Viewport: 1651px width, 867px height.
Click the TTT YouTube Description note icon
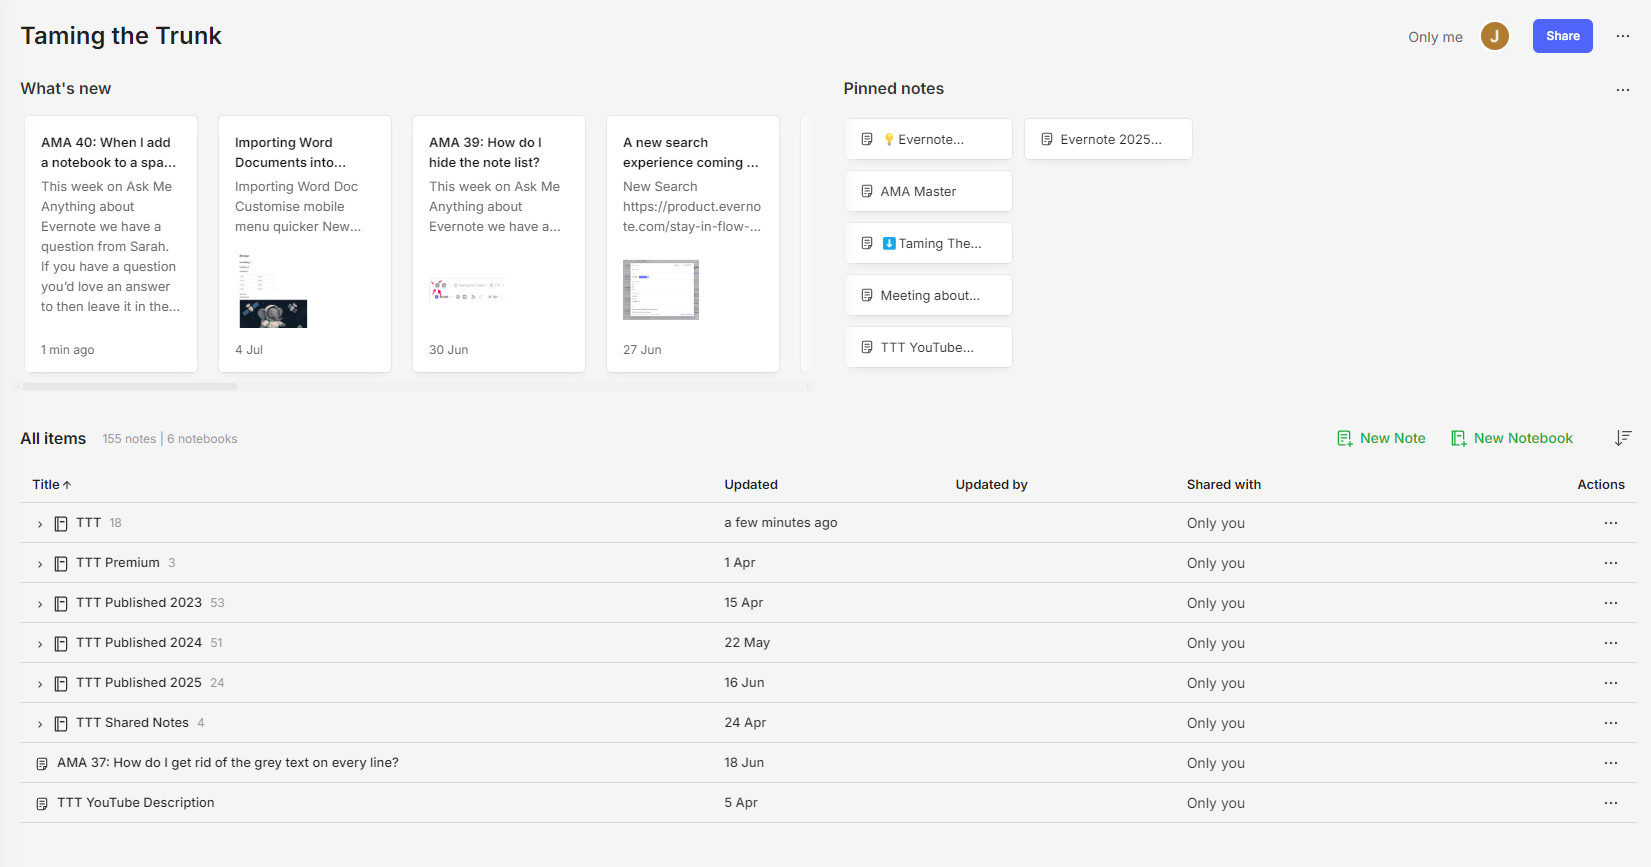tap(42, 803)
